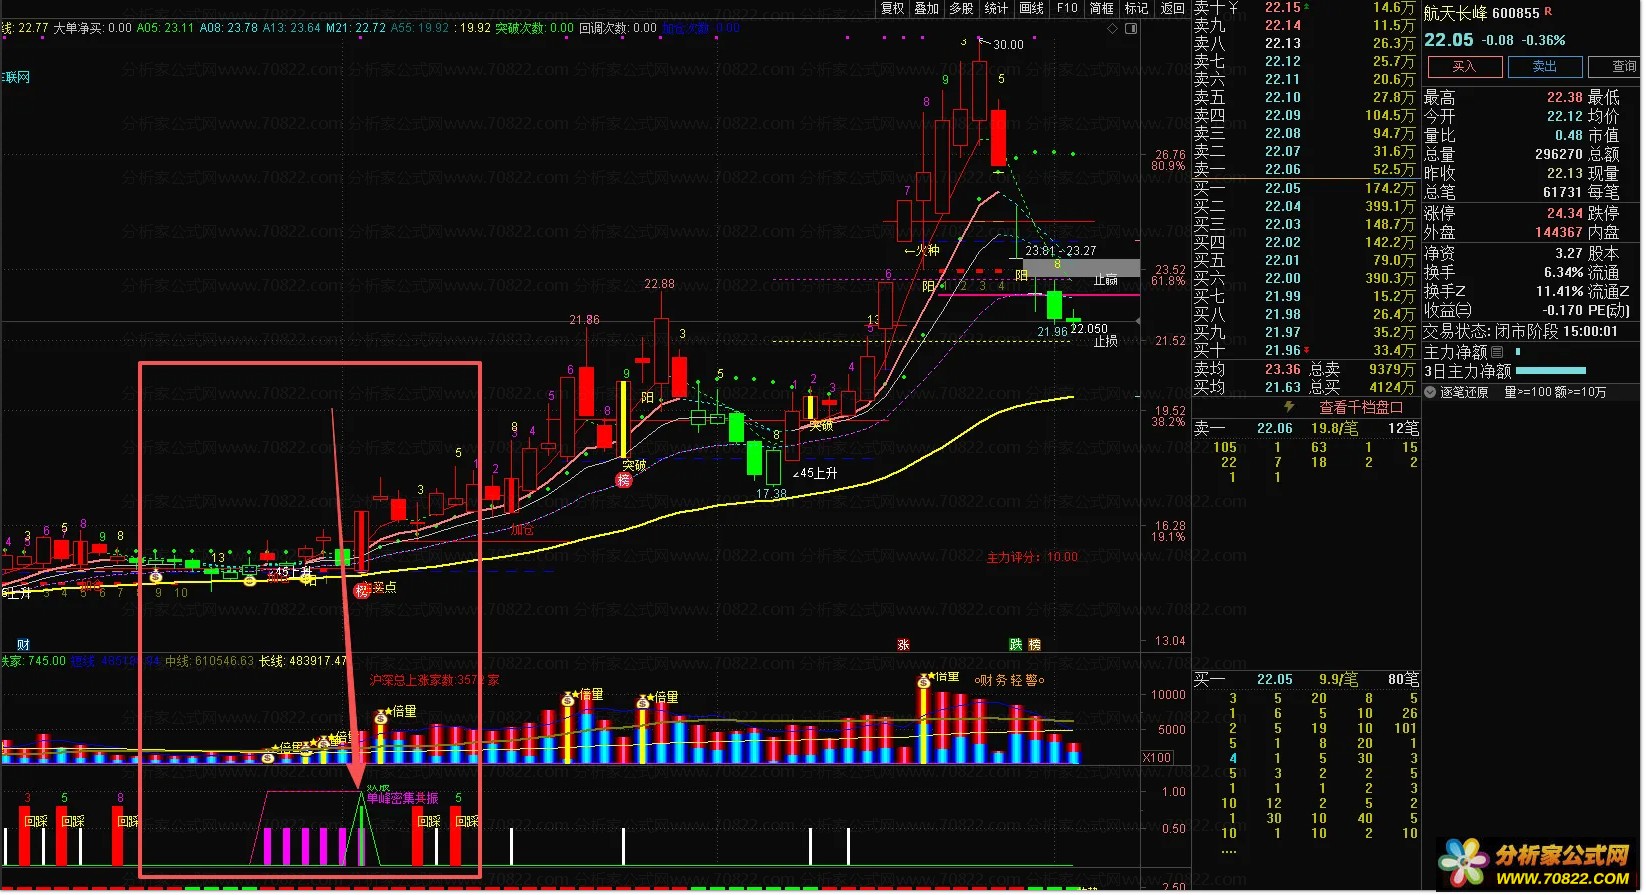Click the 22.88 peak price label
Viewport: 1646px width, 895px height.
point(659,284)
